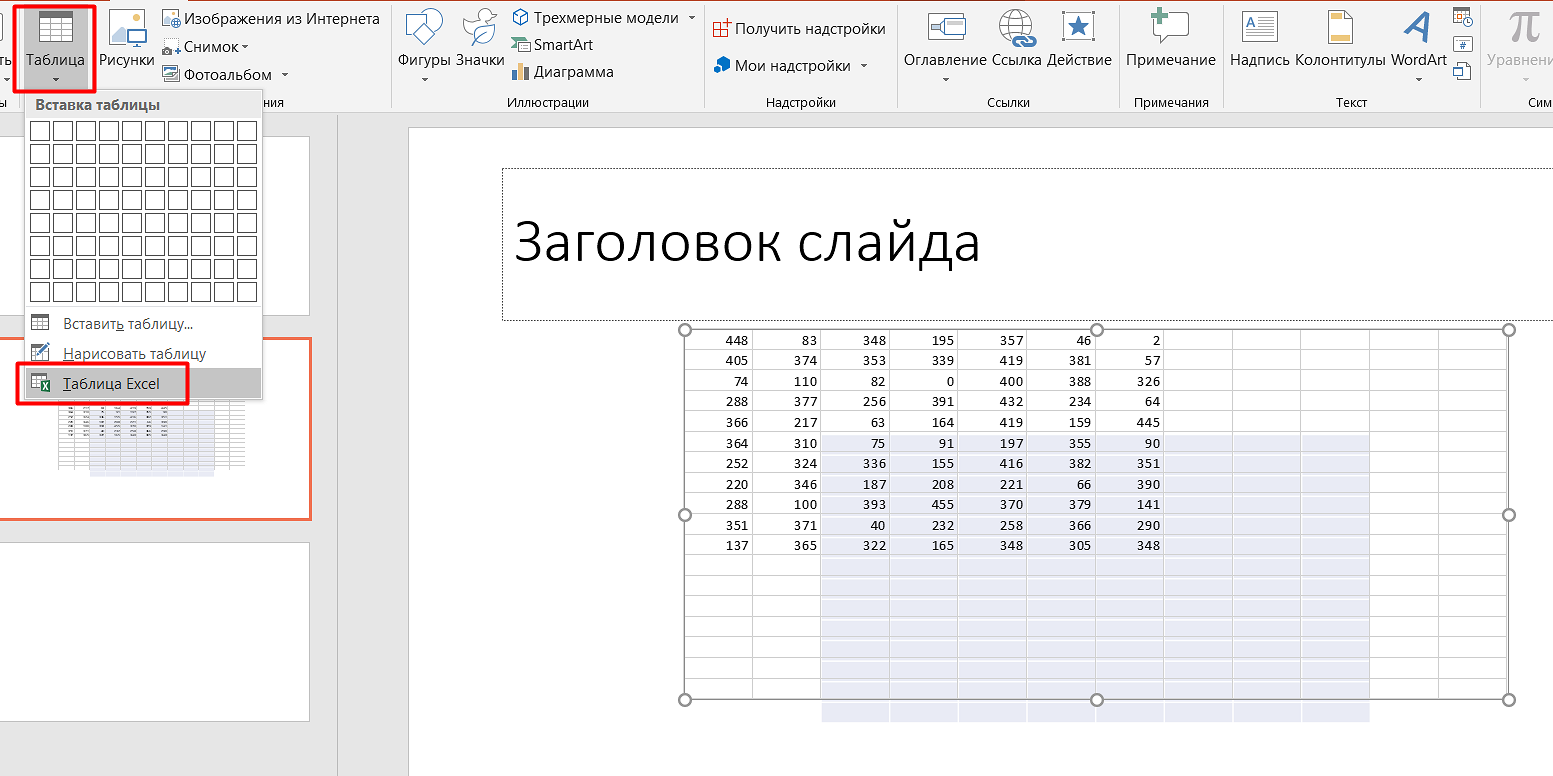Open the Фигуры shapes gallery
This screenshot has height=776, width=1553.
pyautogui.click(x=424, y=45)
